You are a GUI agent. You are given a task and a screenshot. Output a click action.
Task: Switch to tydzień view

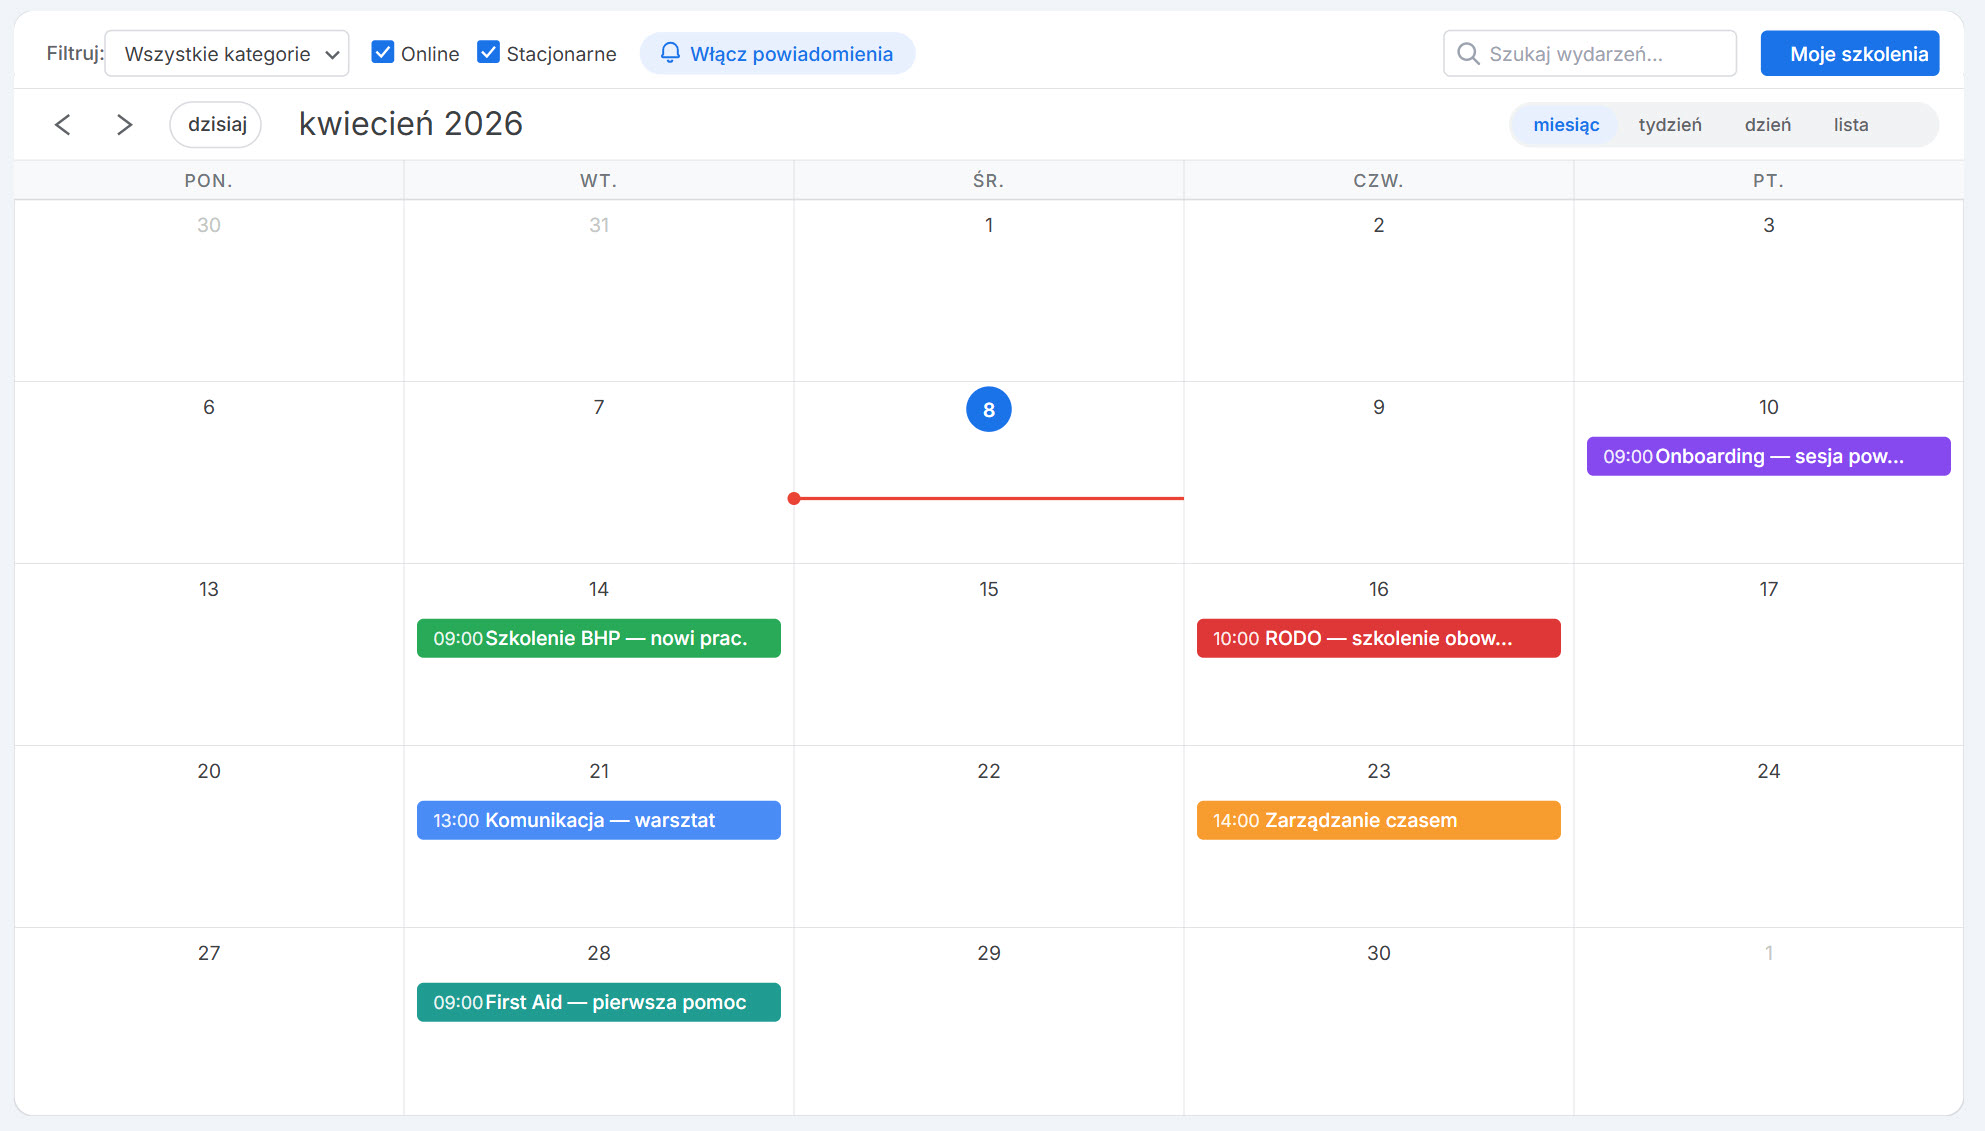click(1669, 125)
